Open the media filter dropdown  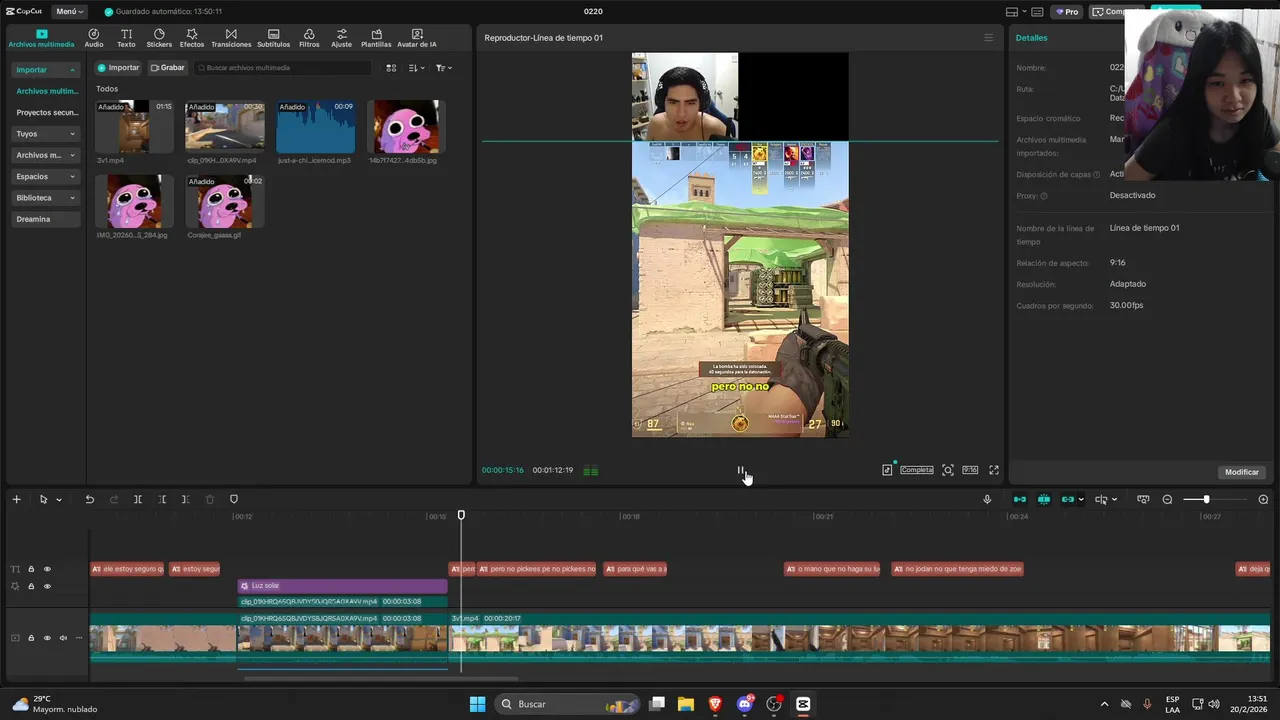point(444,67)
